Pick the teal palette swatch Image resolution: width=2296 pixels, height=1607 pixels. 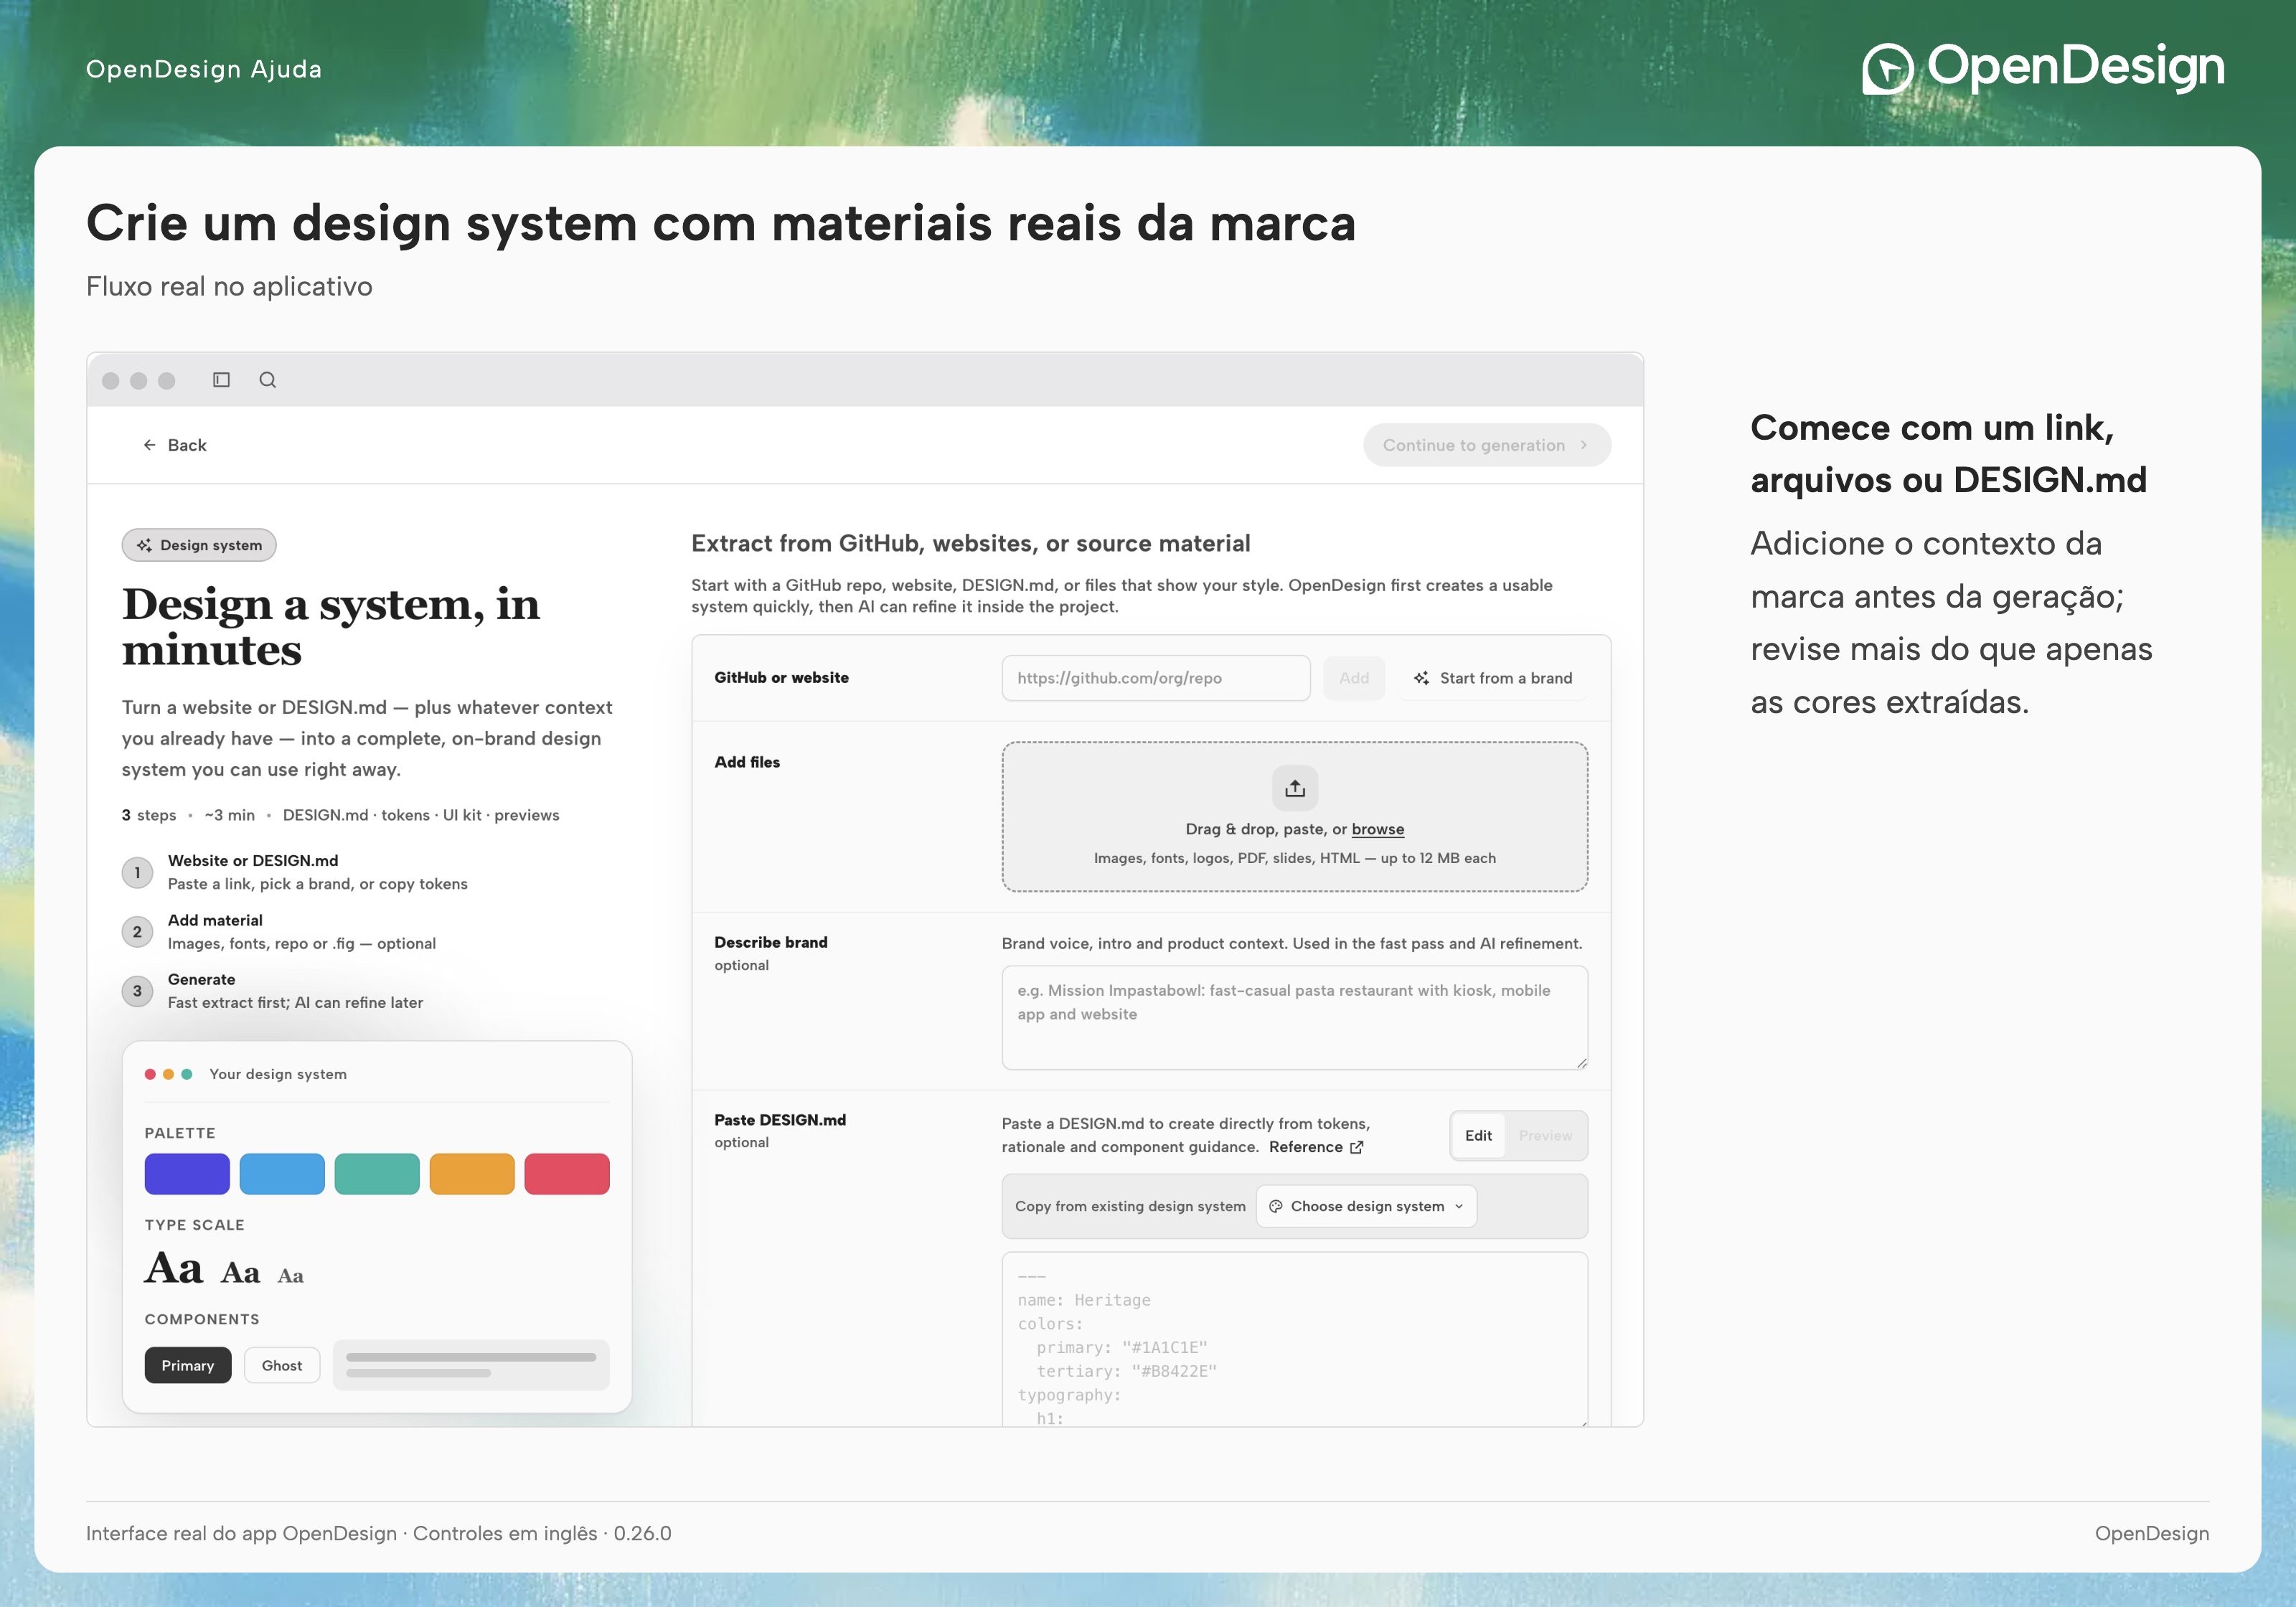[x=377, y=1174]
